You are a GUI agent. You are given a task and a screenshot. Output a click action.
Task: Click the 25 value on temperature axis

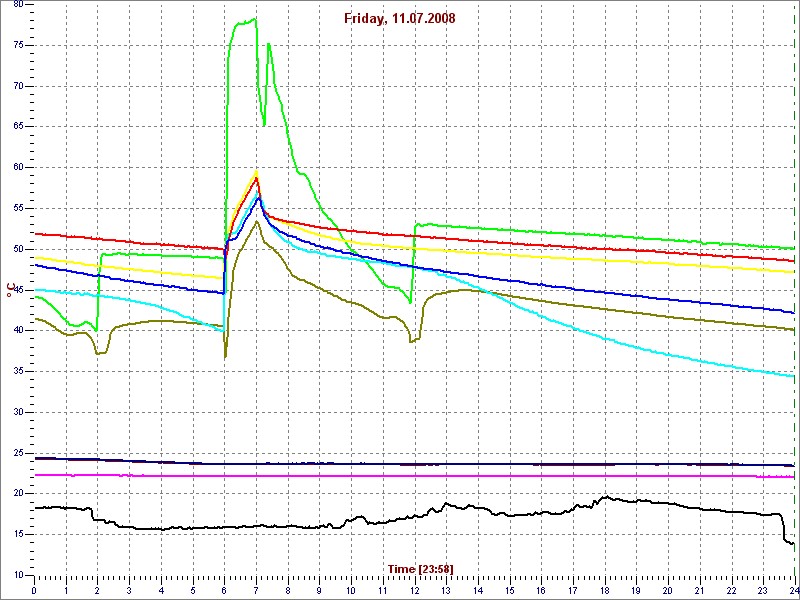pyautogui.click(x=18, y=453)
